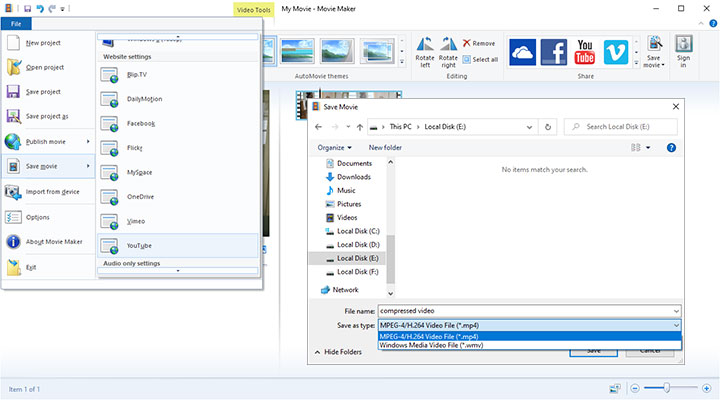
Task: Select Local Disk (C:)
Action: coord(352,231)
